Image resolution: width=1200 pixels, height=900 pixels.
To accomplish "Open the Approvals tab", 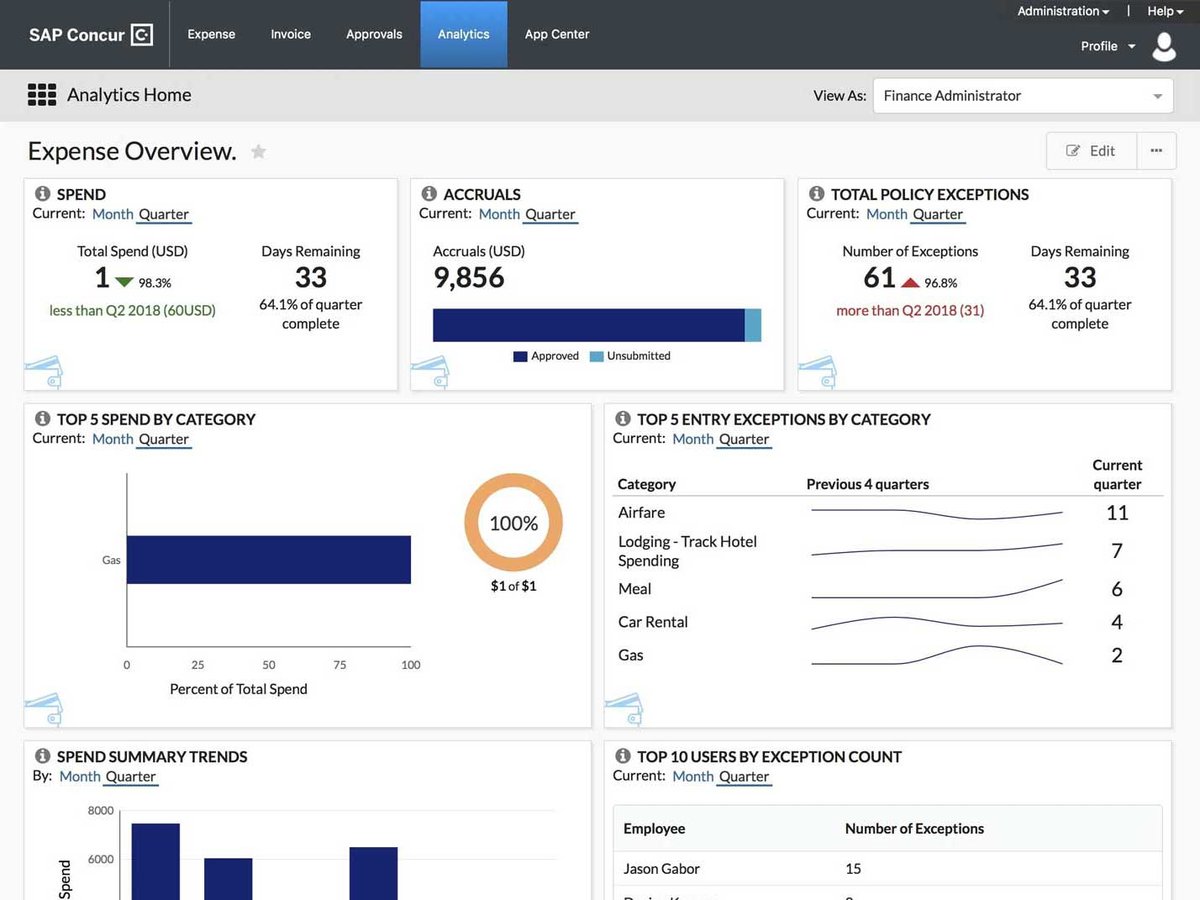I will (x=374, y=34).
